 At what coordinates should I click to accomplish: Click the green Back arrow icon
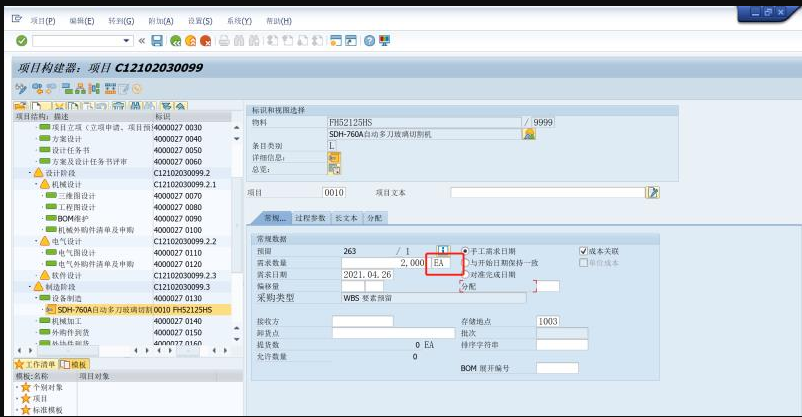[x=175, y=40]
